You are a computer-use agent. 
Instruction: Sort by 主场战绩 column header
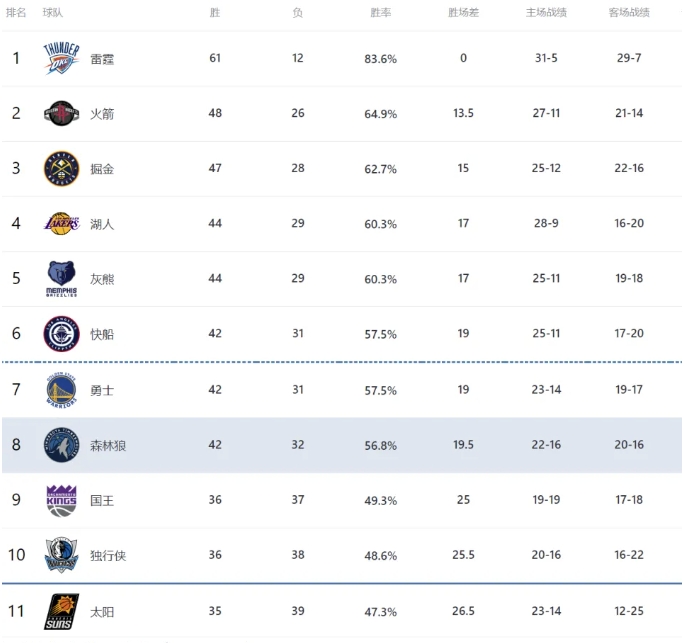click(x=546, y=13)
